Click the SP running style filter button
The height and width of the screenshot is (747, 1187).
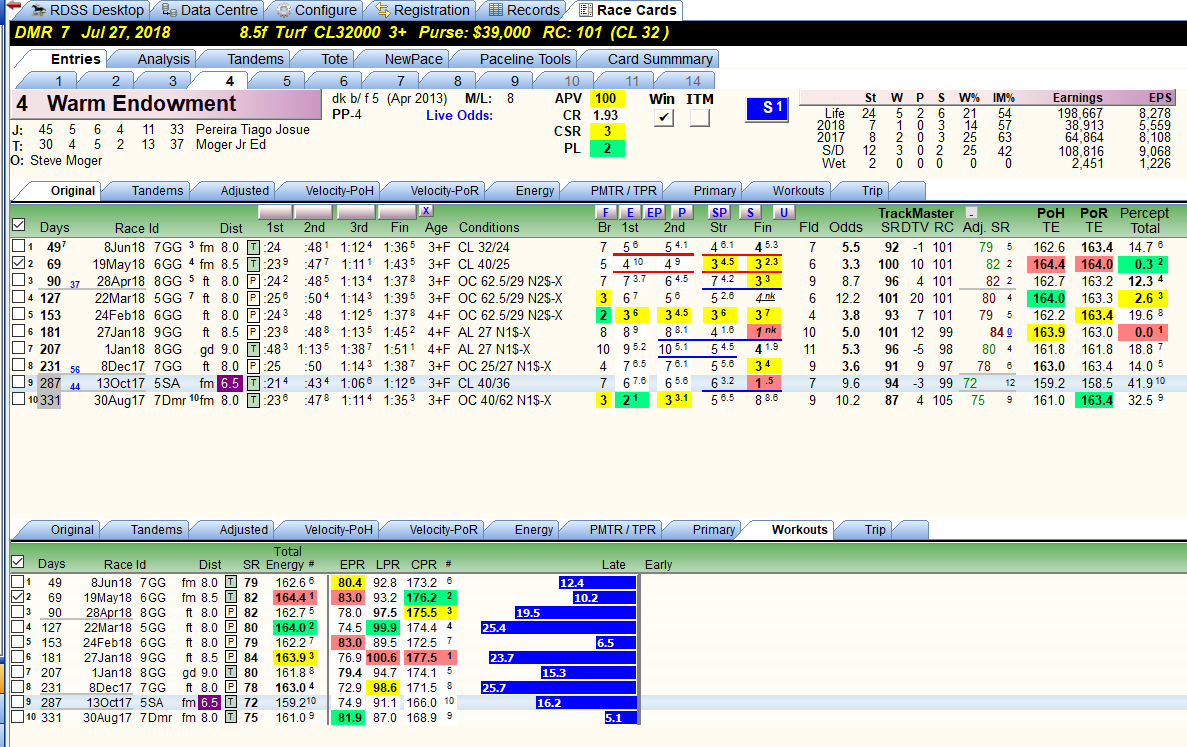[x=719, y=213]
